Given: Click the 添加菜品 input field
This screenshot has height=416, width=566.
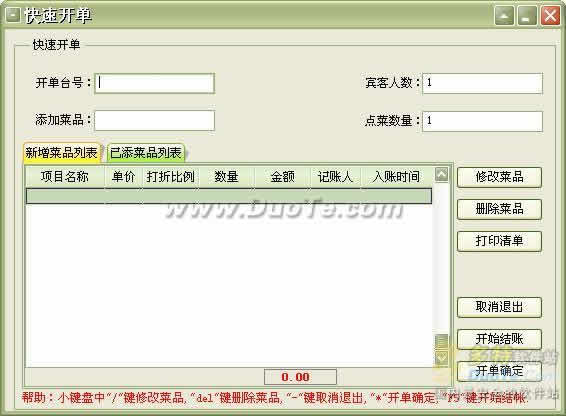Looking at the screenshot, I should (154, 121).
